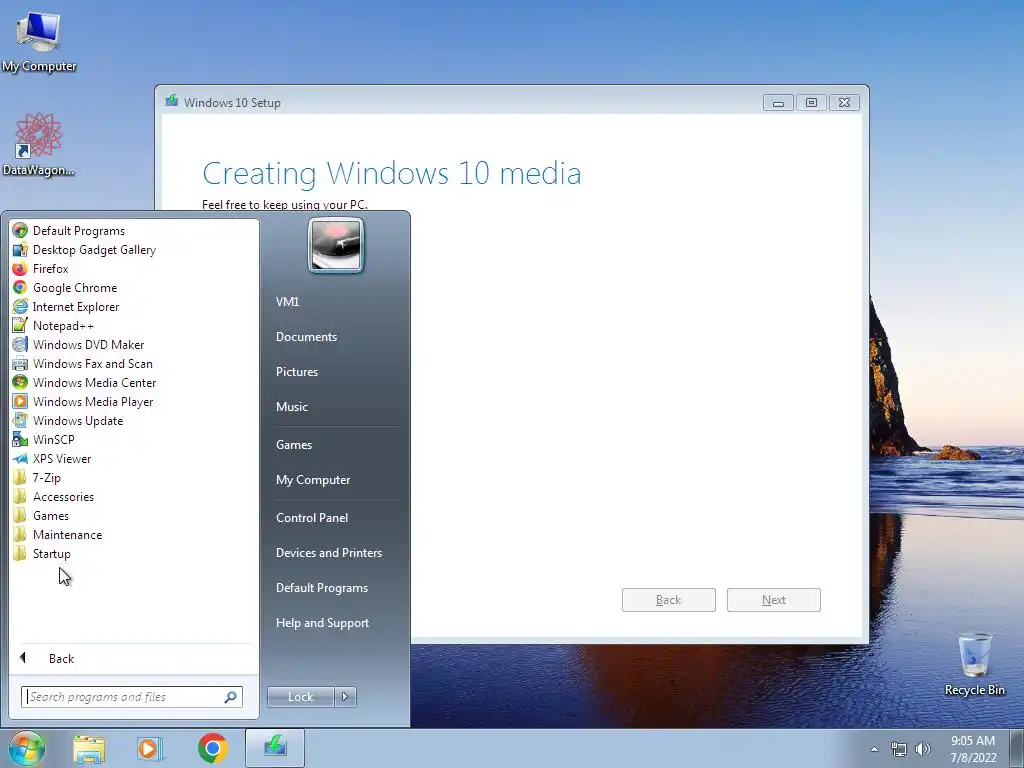Click the Next button in Setup window

tap(774, 600)
